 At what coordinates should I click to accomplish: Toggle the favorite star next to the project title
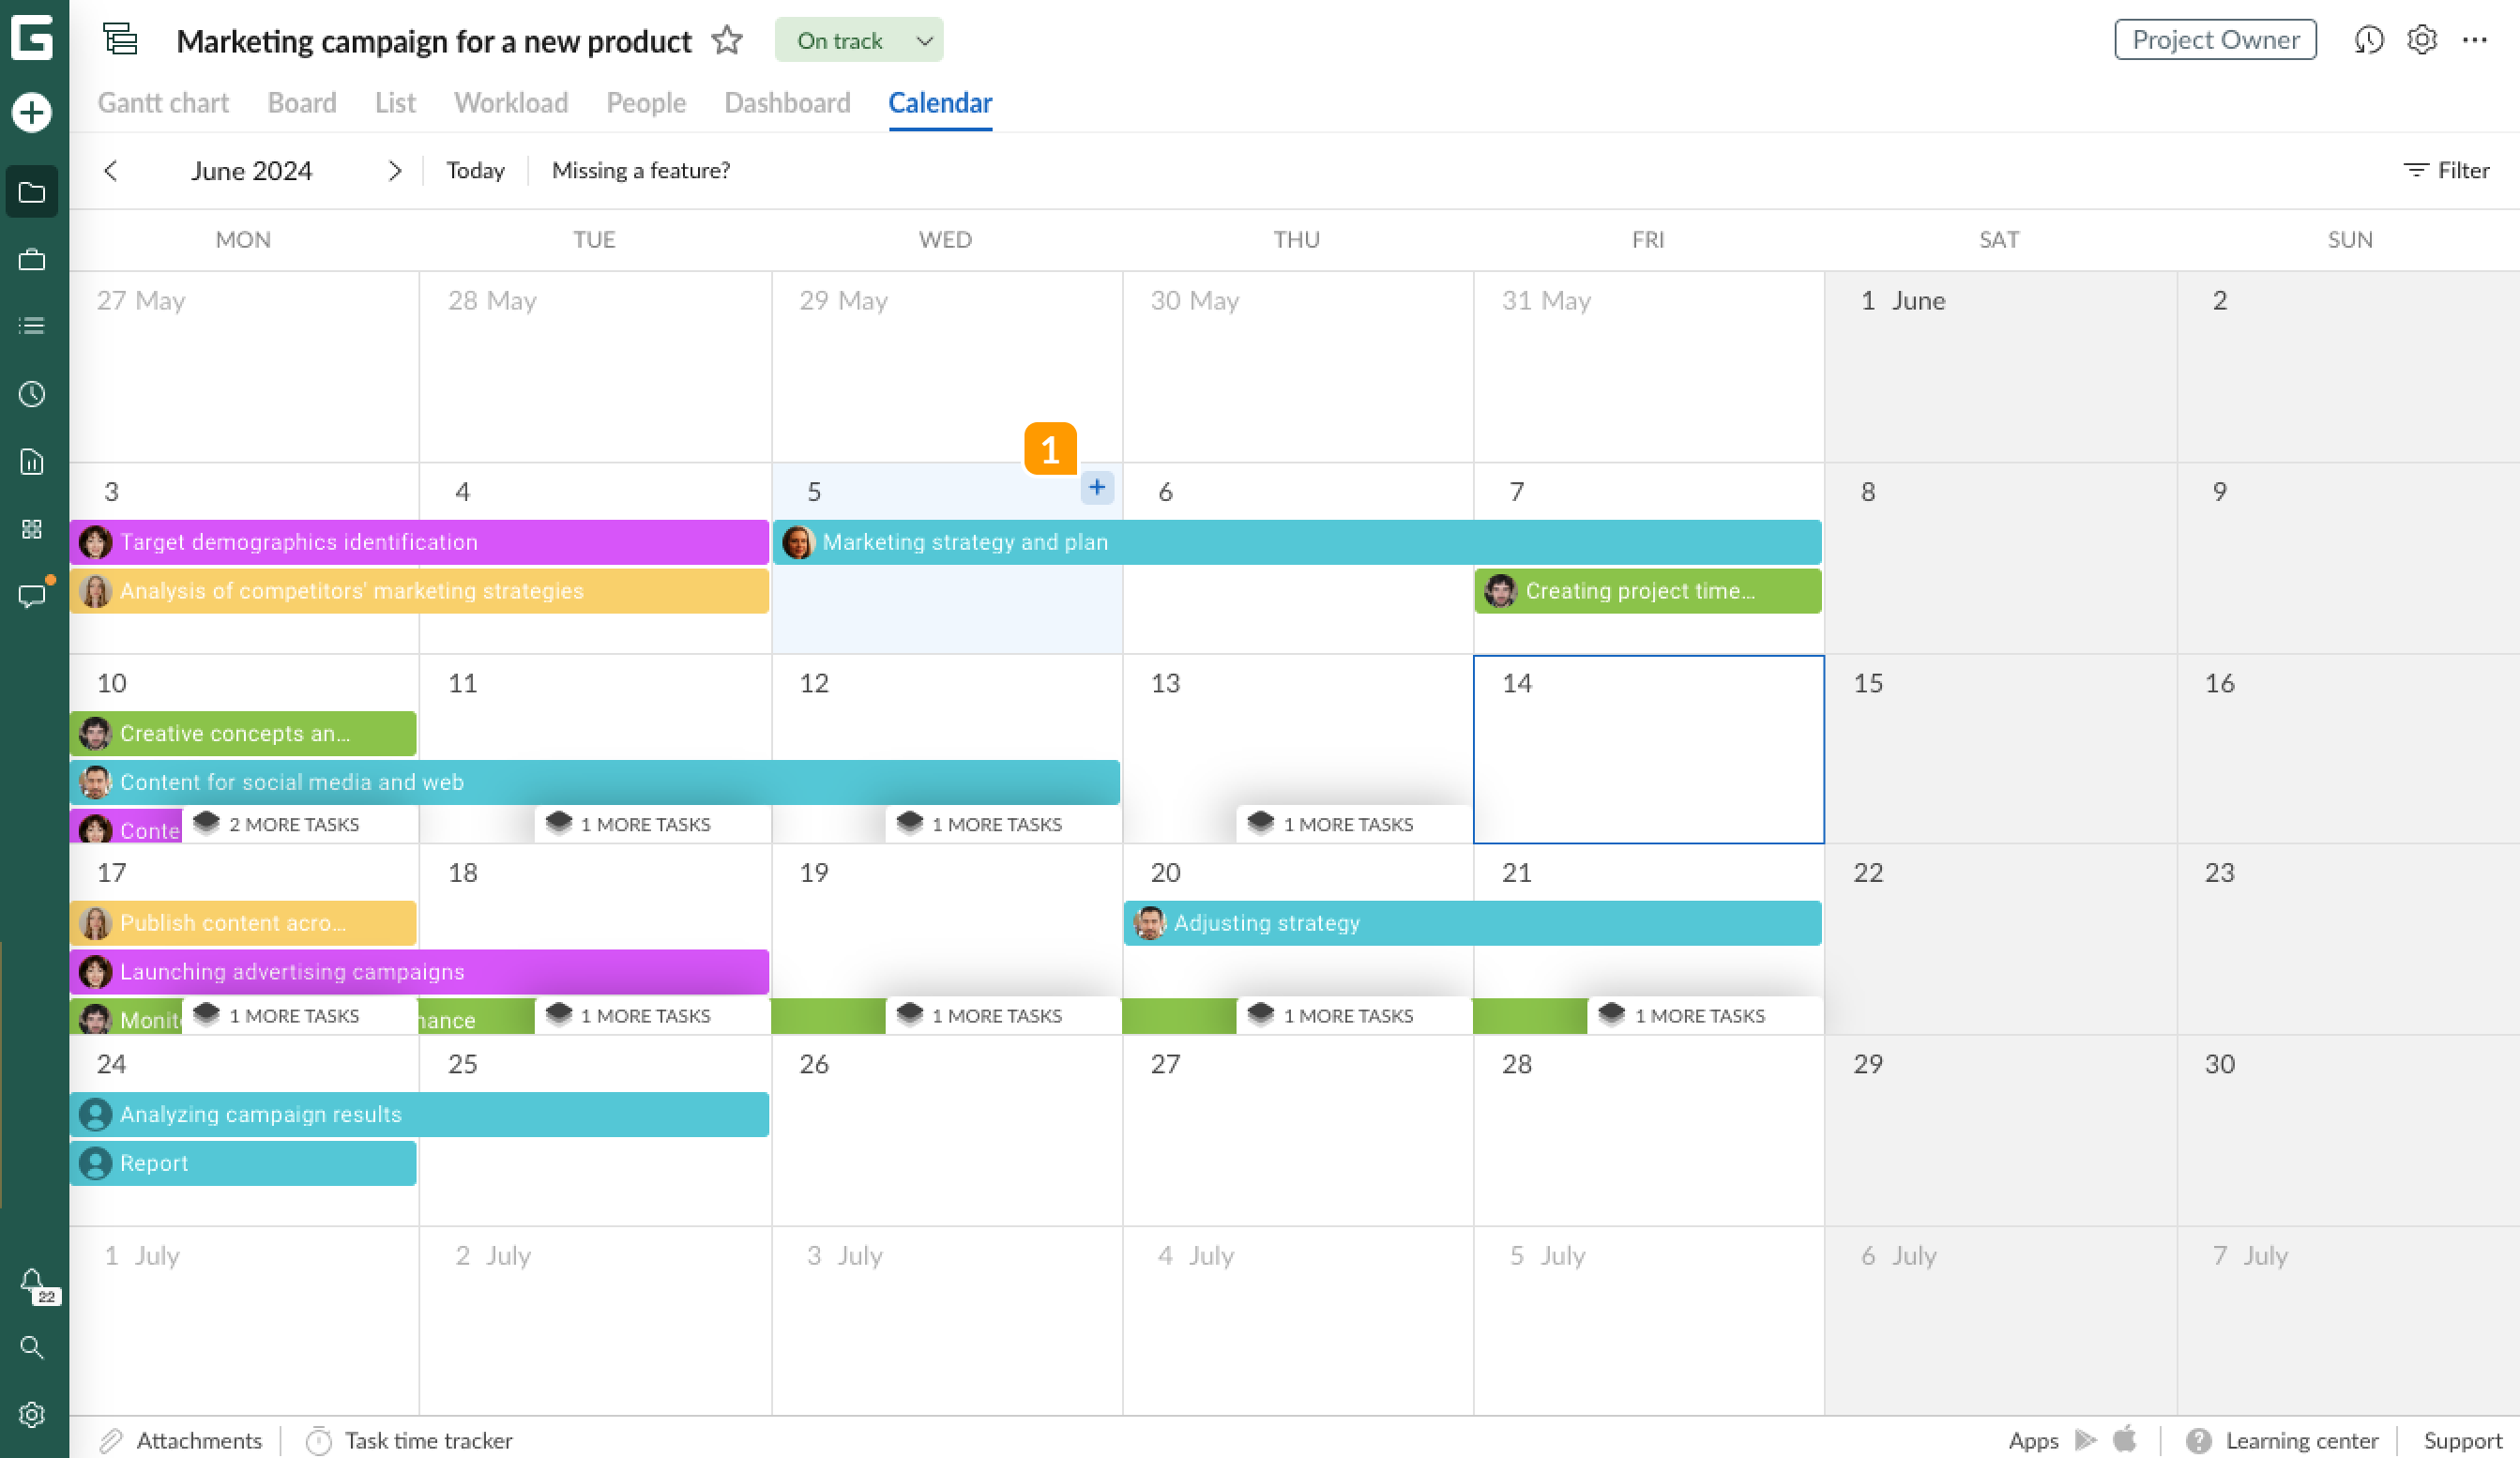(727, 40)
